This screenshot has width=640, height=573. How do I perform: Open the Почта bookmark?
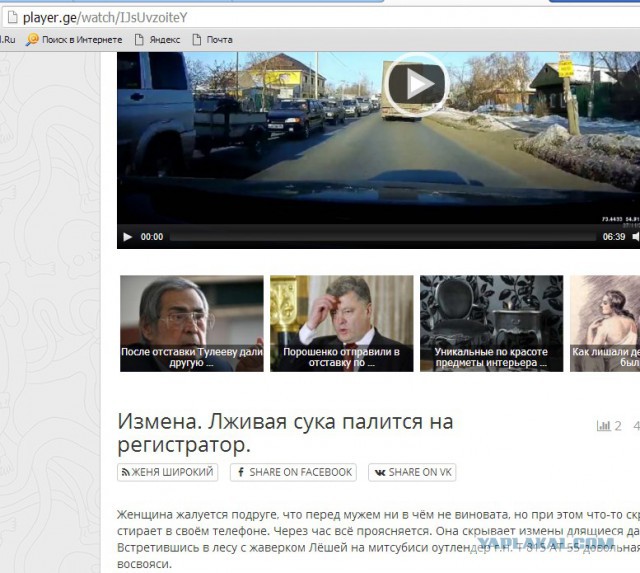pos(212,40)
